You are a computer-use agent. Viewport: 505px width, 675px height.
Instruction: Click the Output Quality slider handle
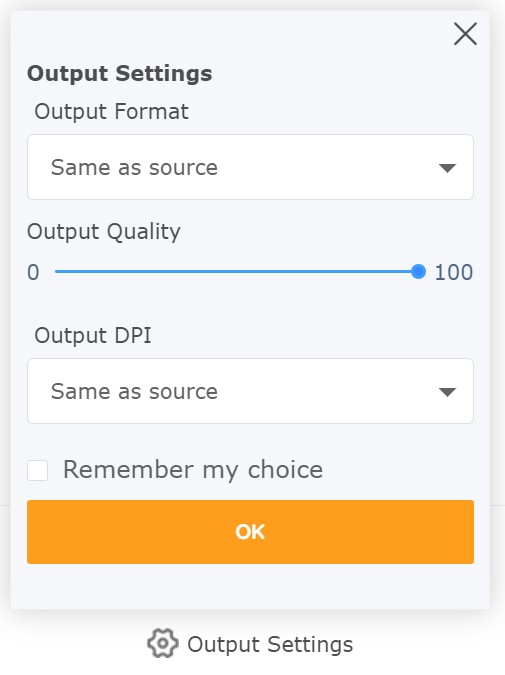(418, 272)
